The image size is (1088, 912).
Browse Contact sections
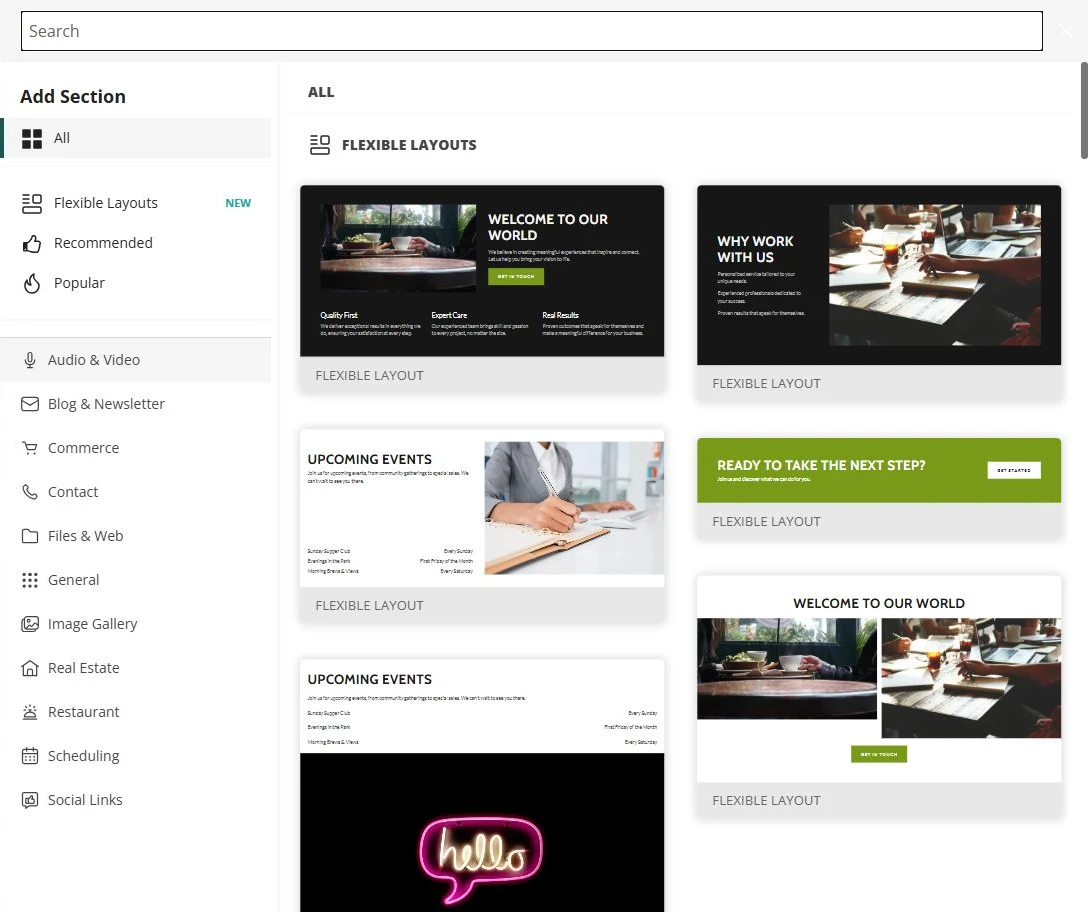click(x=136, y=492)
